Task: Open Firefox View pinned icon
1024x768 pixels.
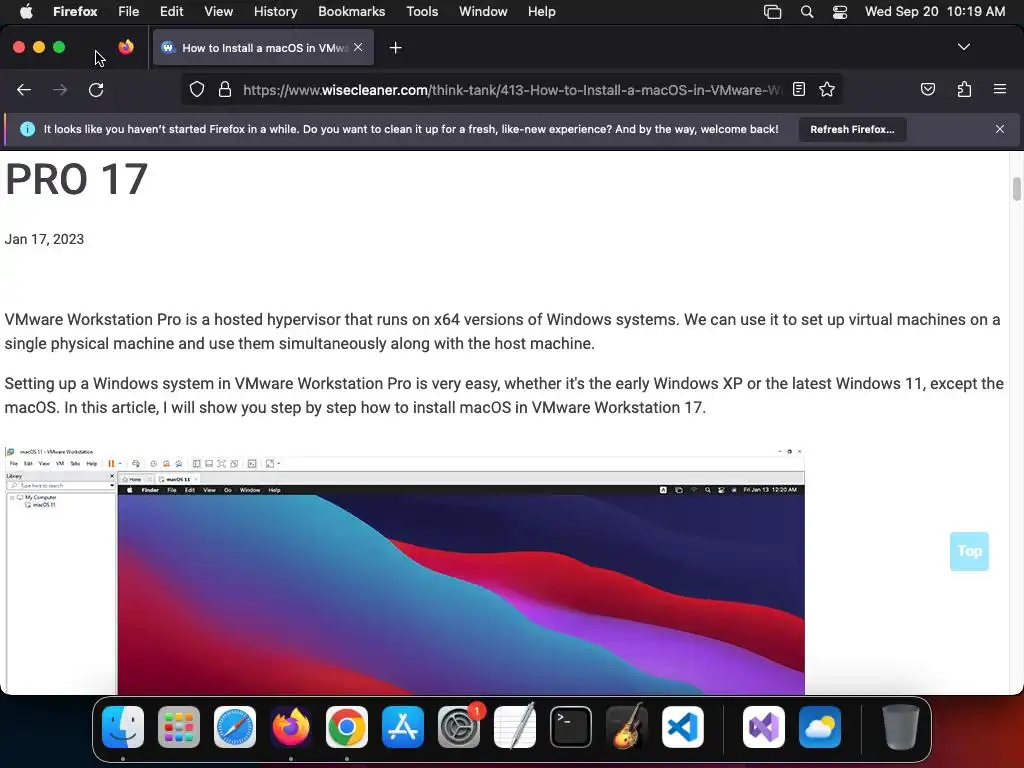Action: [x=126, y=47]
